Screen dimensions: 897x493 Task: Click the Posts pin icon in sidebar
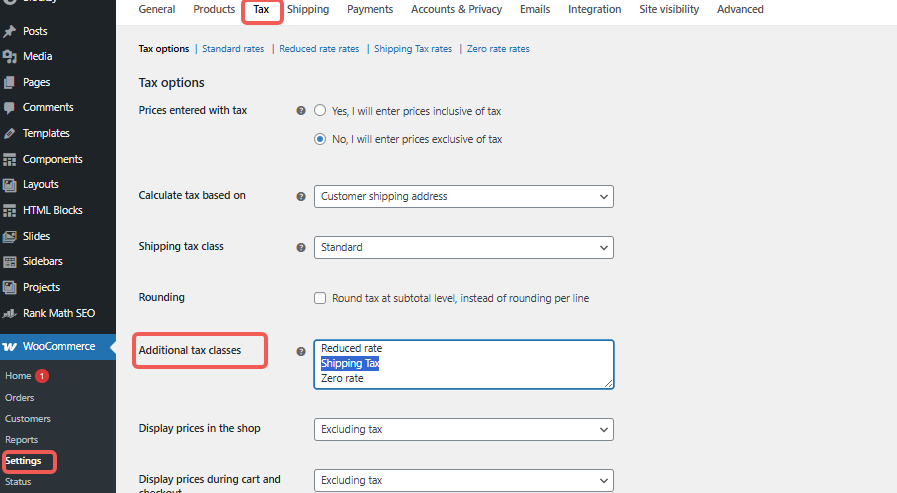[10, 31]
